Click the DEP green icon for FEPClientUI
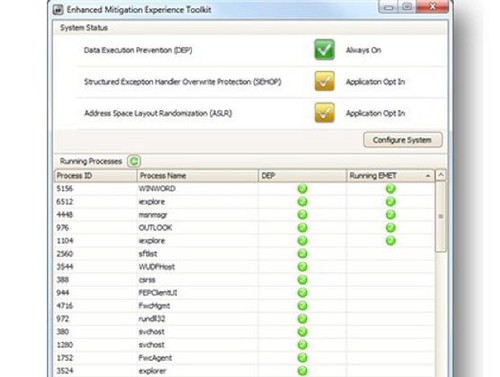Viewport: 500px width, 377px height. point(302,293)
